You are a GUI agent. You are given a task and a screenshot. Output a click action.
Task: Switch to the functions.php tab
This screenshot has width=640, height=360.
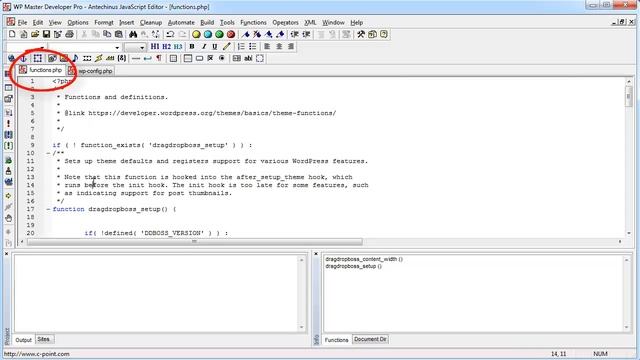pos(41,70)
